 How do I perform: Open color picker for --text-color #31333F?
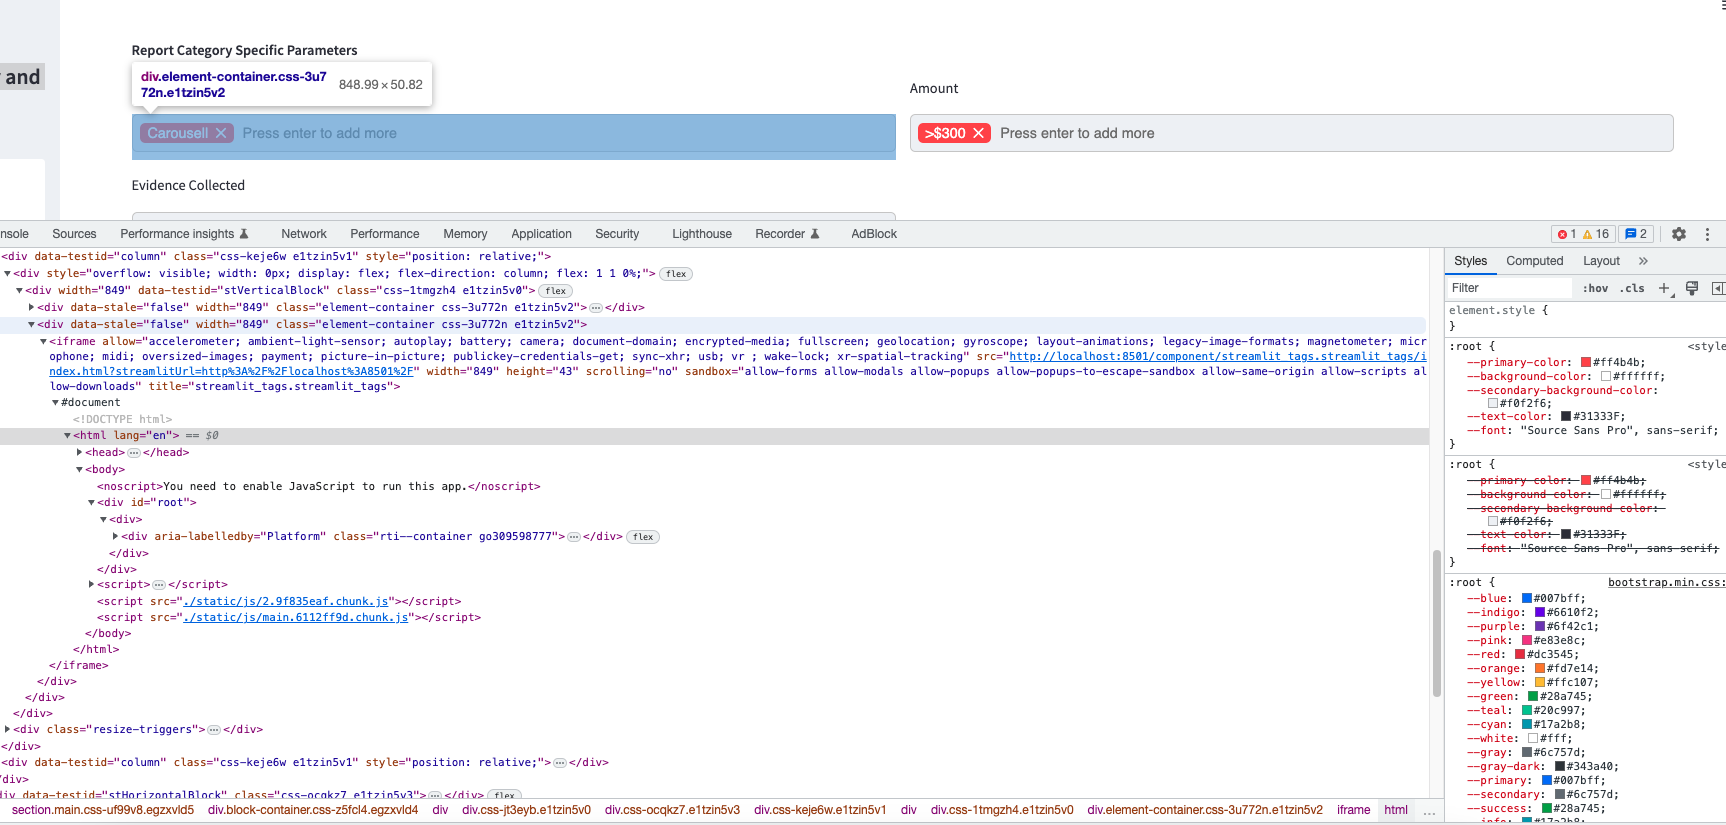click(x=1566, y=417)
